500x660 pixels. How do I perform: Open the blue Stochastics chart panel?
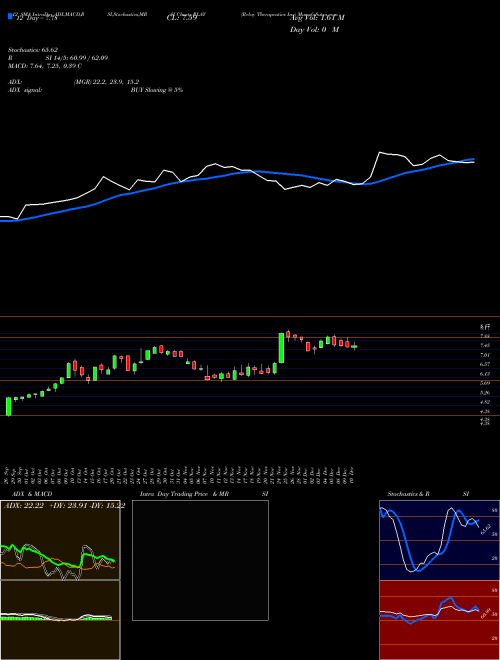pos(439,540)
